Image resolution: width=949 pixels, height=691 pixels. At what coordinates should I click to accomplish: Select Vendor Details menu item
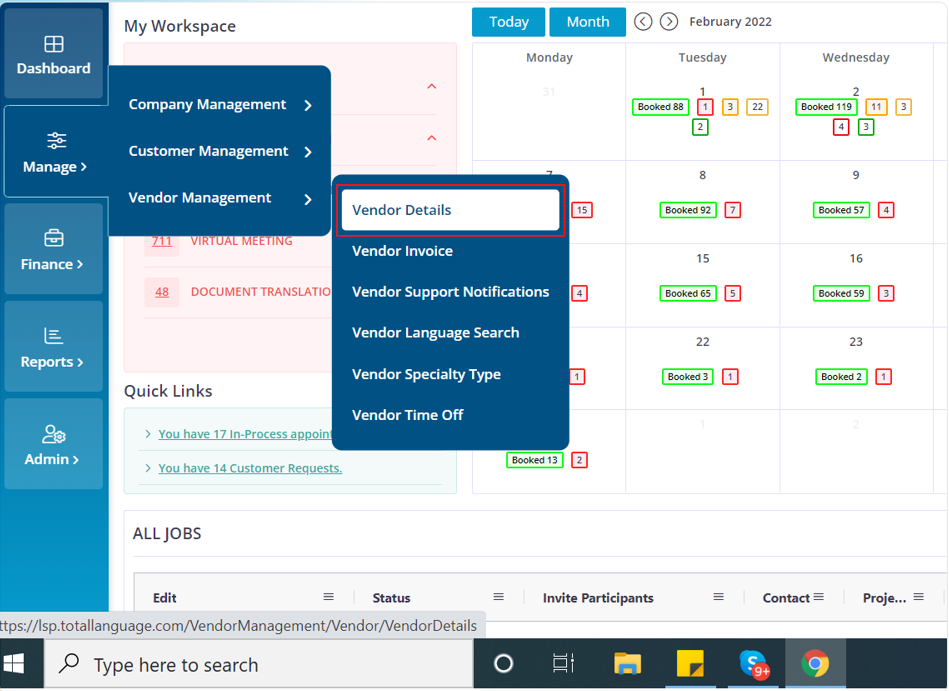(449, 210)
